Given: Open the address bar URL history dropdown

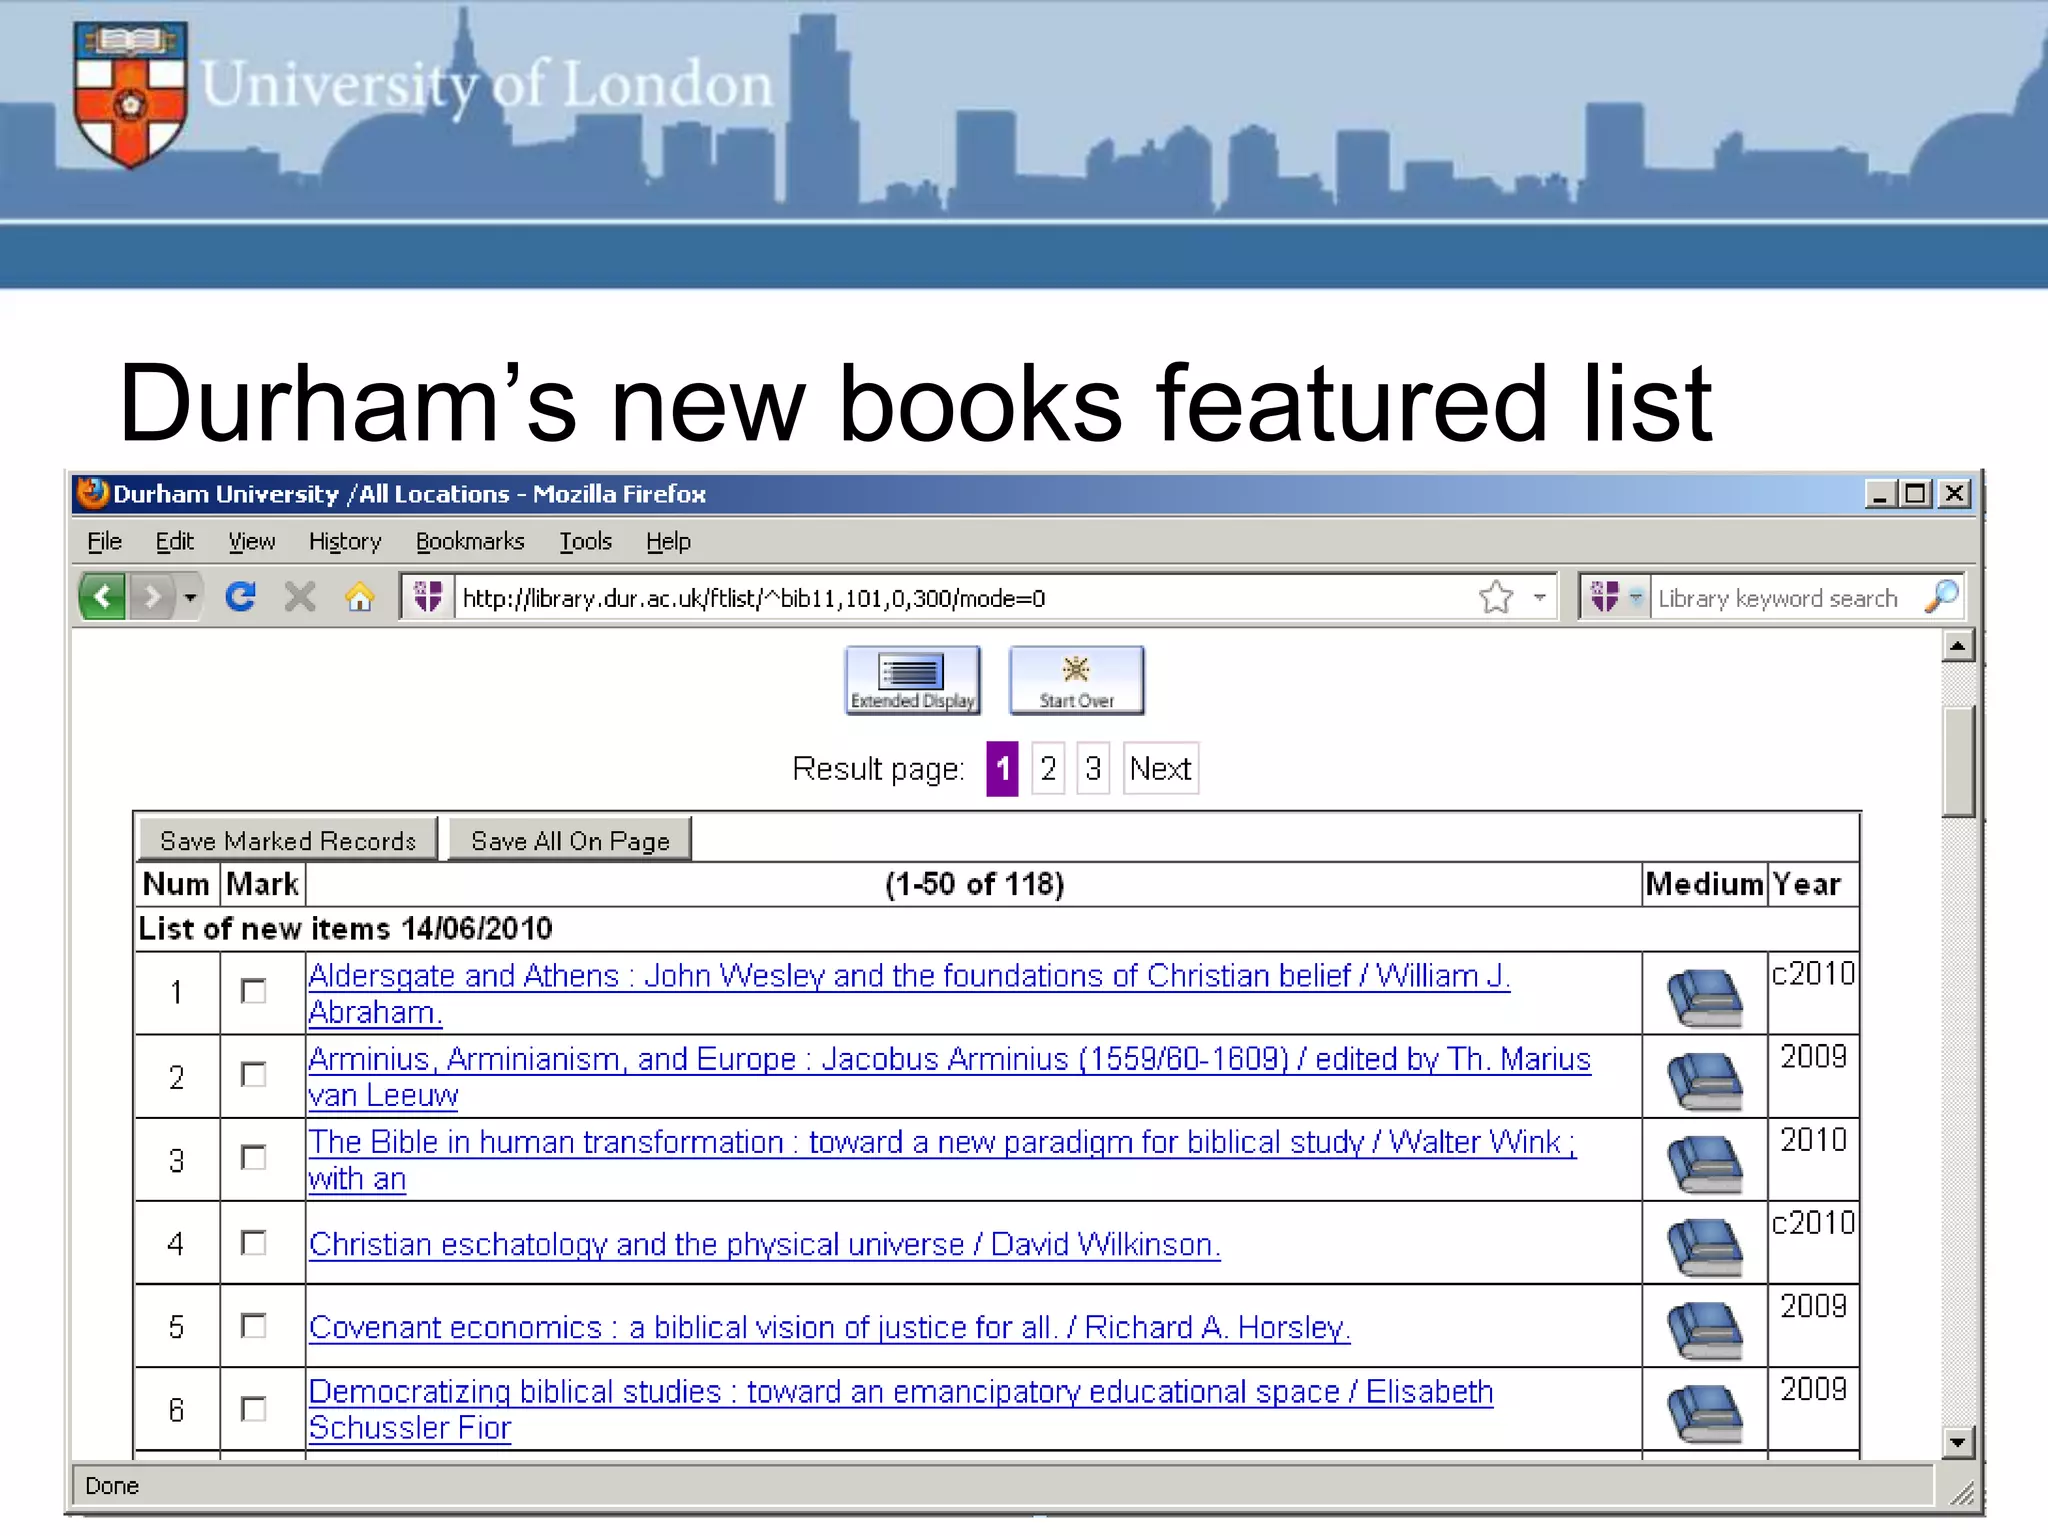Looking at the screenshot, I should 1540,597.
